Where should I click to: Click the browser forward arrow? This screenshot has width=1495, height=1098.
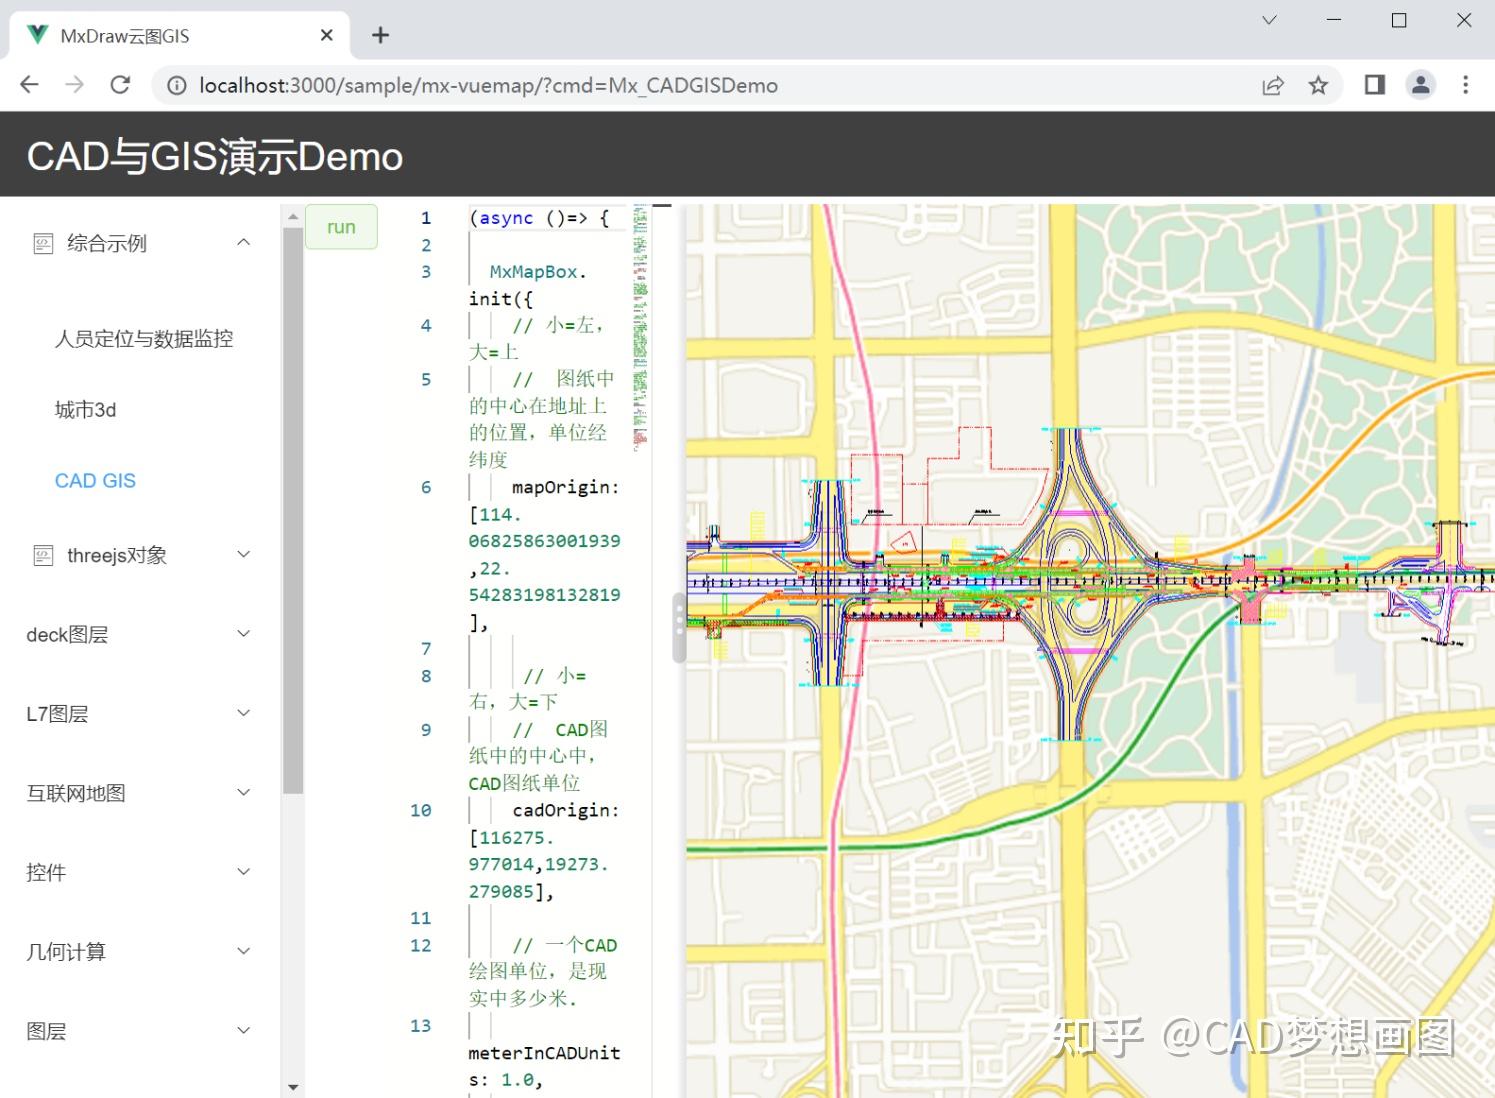tap(74, 84)
